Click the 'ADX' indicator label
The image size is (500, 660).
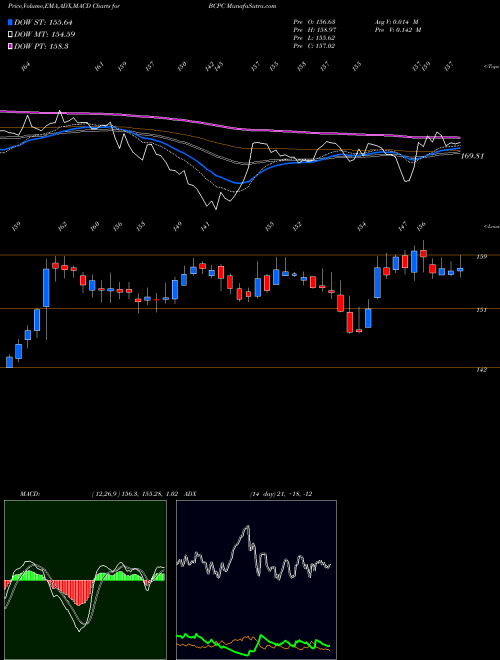[x=190, y=493]
